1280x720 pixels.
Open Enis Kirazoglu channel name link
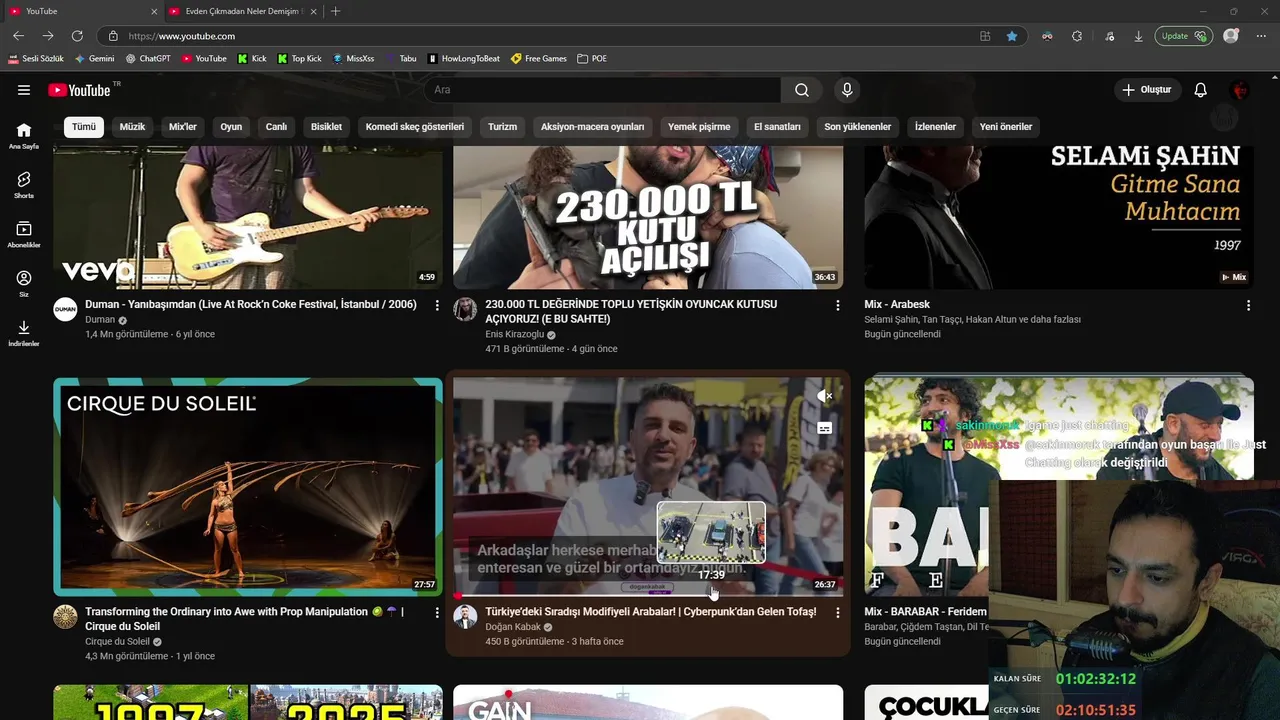[514, 334]
